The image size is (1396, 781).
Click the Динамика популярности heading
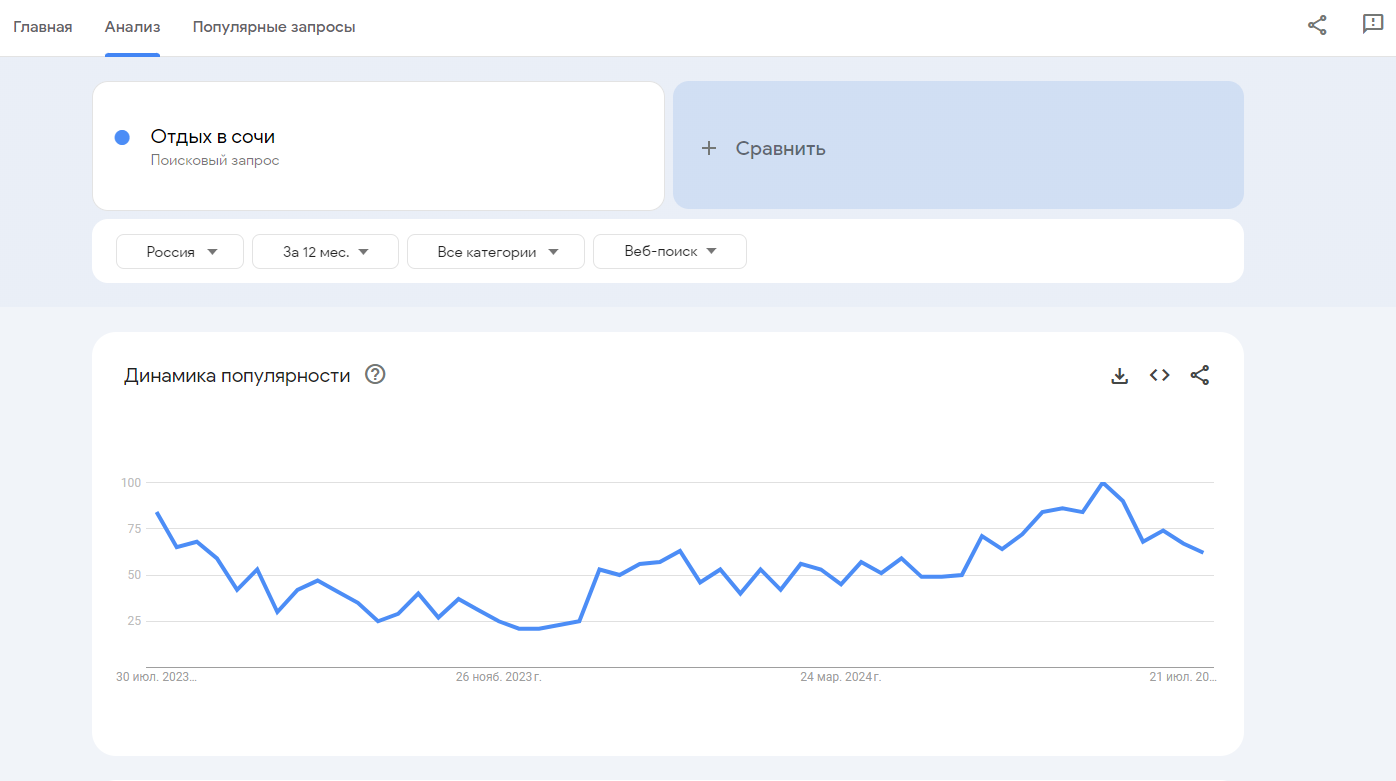(237, 376)
